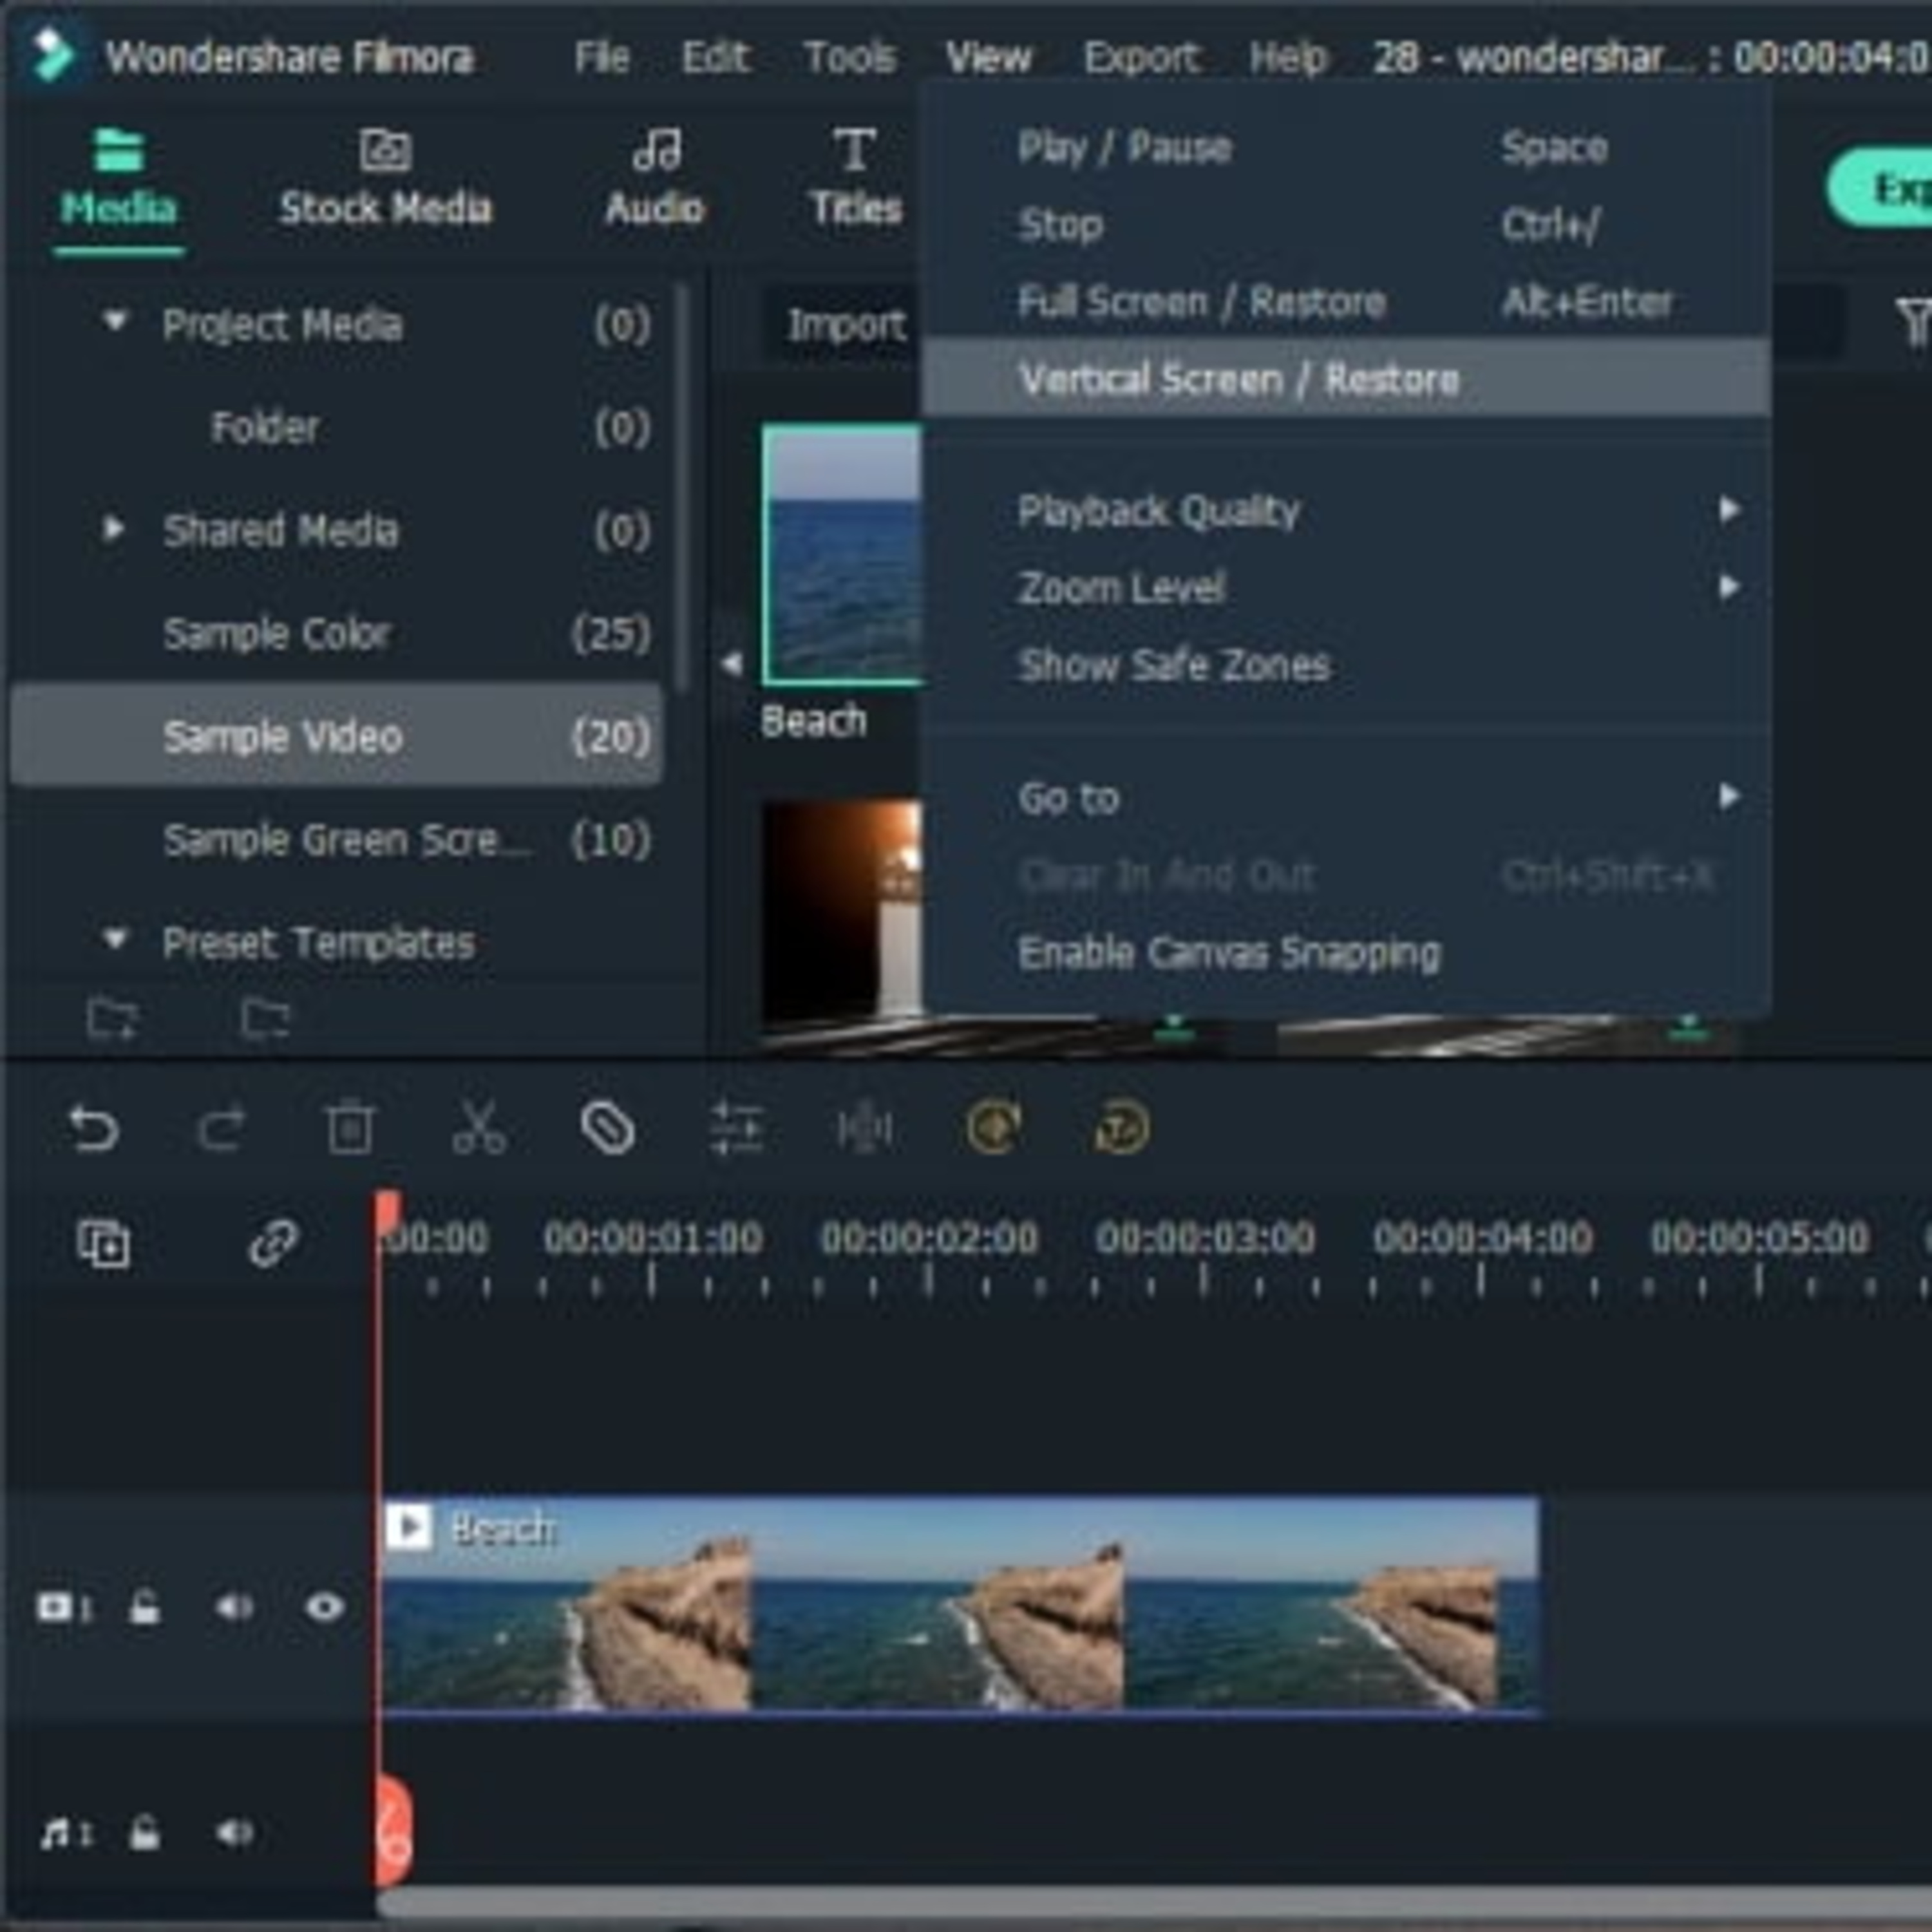Open the Help menu
Screen dimensions: 1932x1932
tap(1289, 57)
